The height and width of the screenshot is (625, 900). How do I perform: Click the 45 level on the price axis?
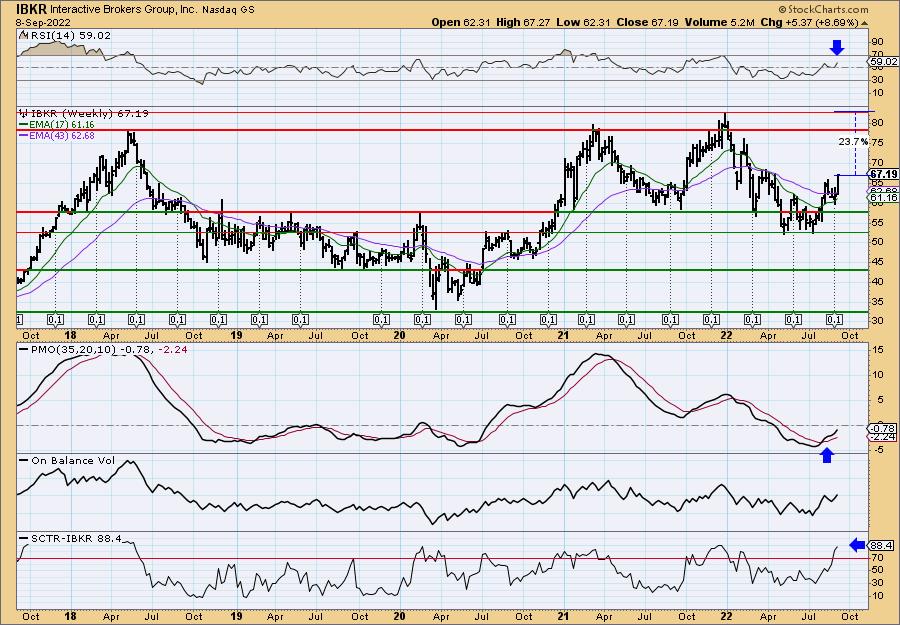[x=876, y=262]
